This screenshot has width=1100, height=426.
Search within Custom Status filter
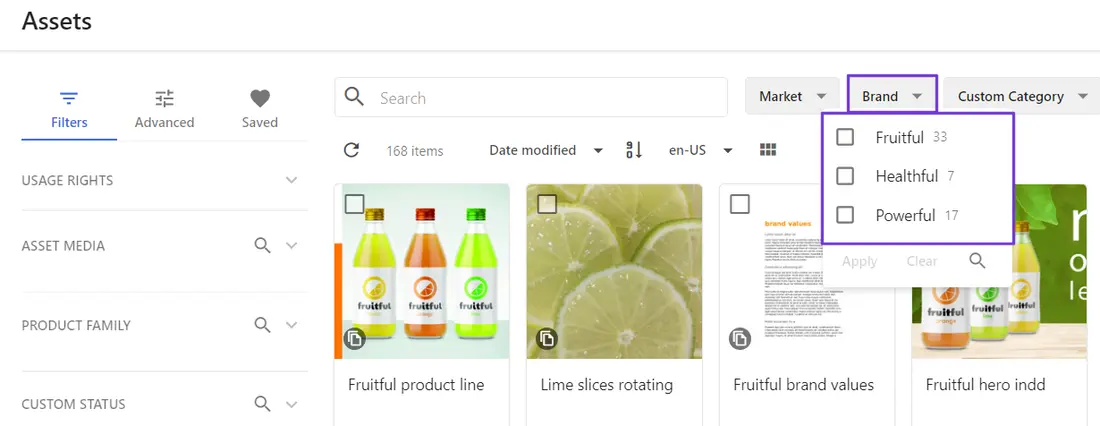(x=262, y=404)
